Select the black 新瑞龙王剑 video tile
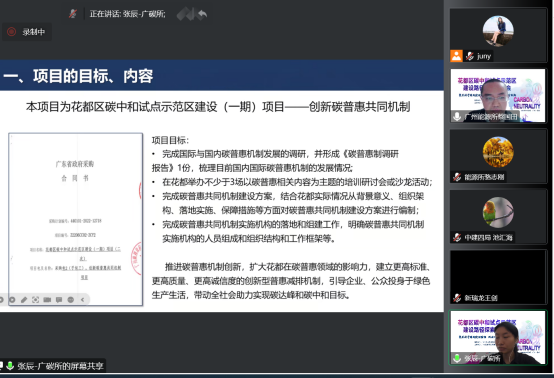The image size is (554, 378). [x=497, y=277]
